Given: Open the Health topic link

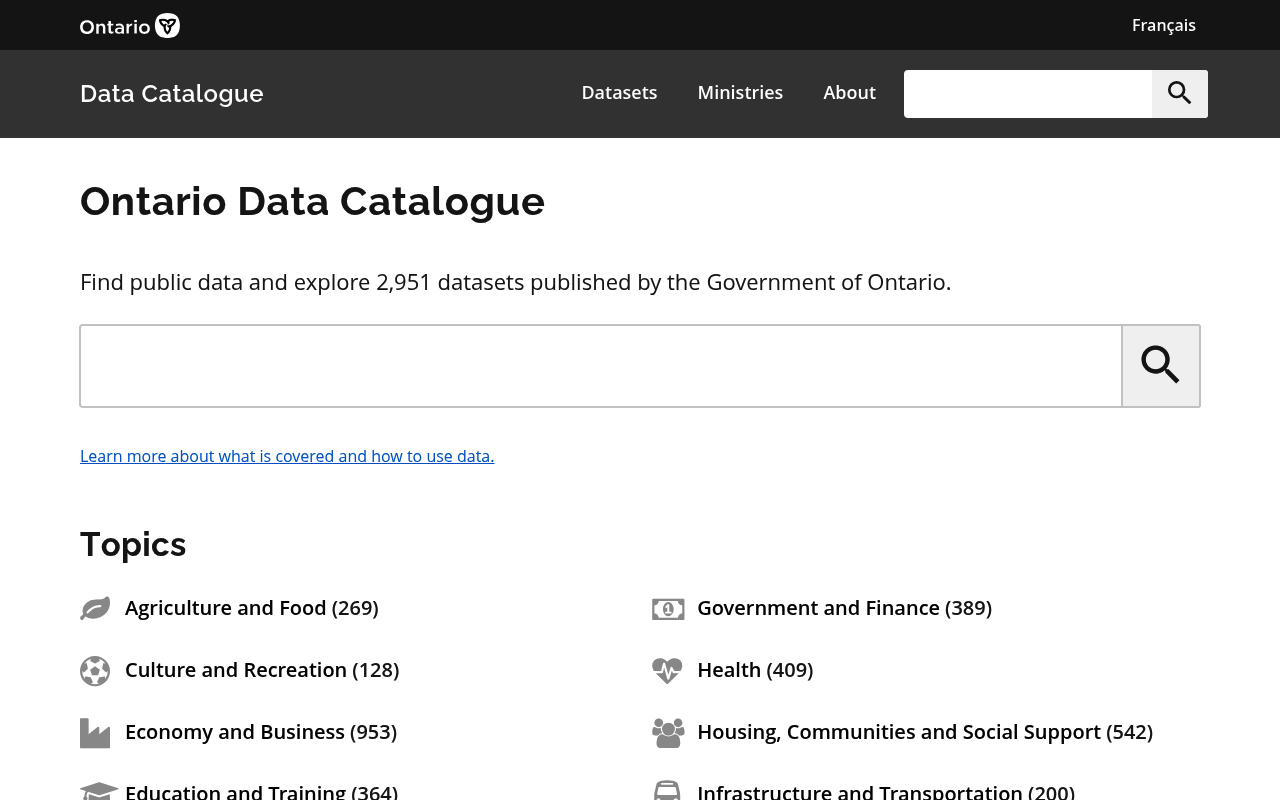Looking at the screenshot, I should [755, 670].
